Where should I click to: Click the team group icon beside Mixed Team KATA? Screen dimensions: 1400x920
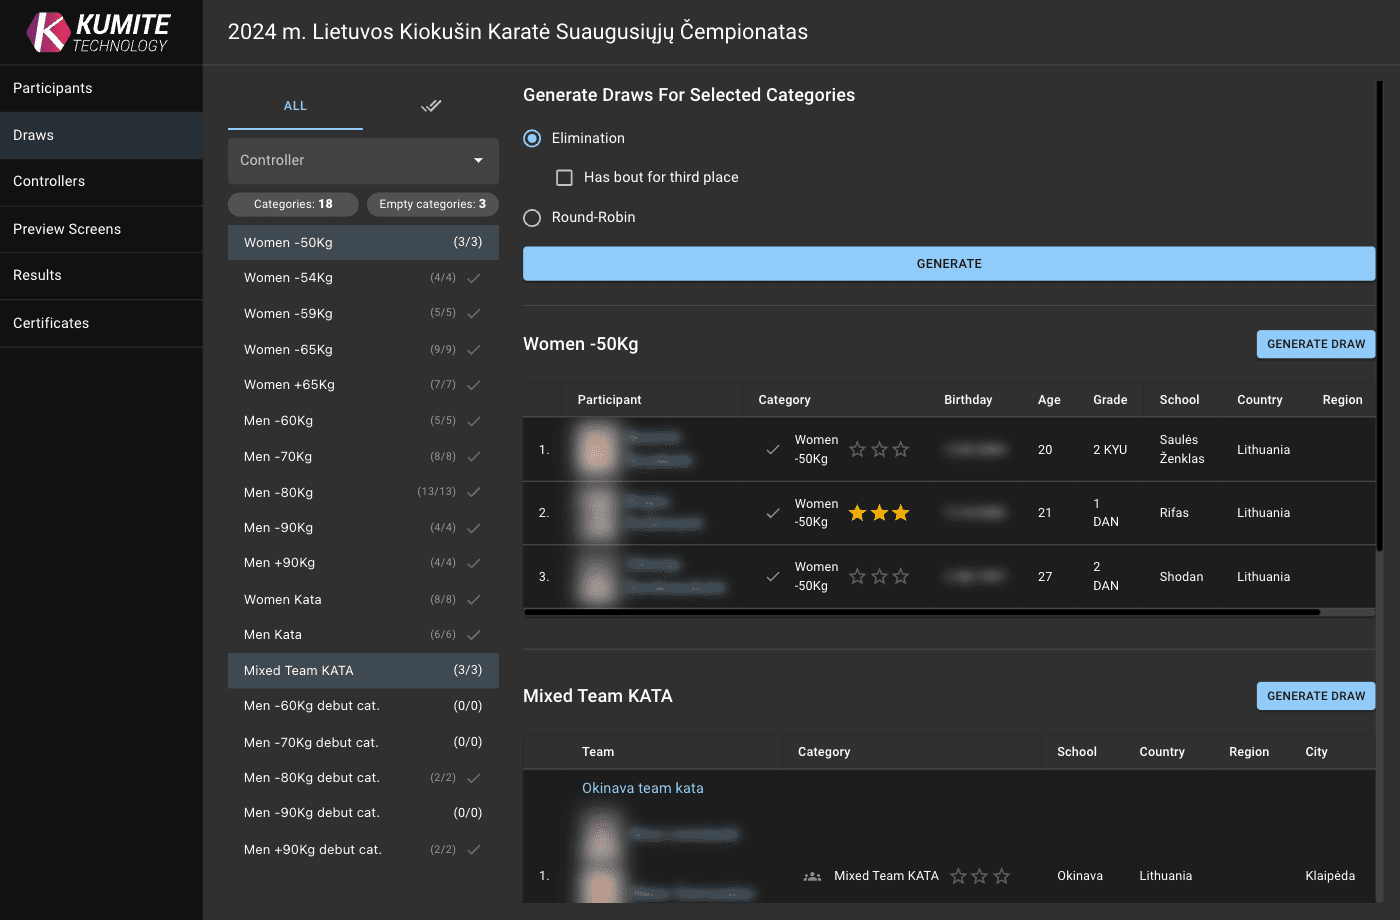click(x=812, y=875)
